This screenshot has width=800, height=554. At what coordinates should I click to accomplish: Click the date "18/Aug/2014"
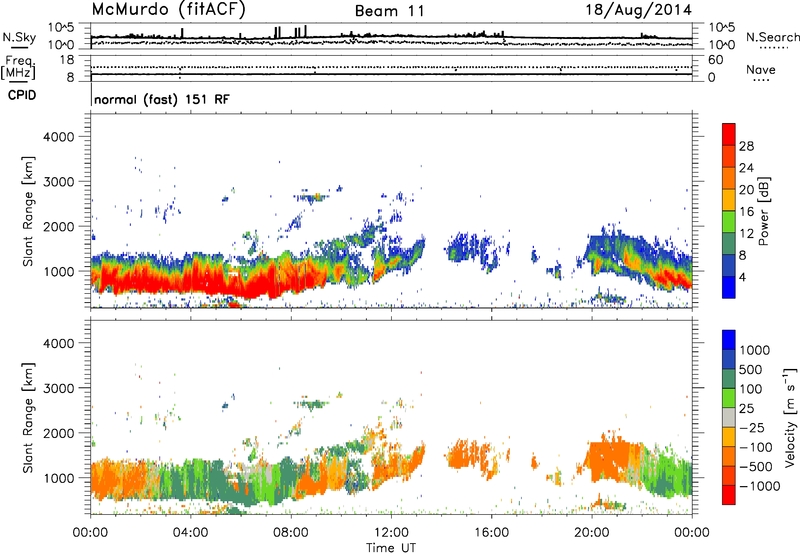[638, 9]
